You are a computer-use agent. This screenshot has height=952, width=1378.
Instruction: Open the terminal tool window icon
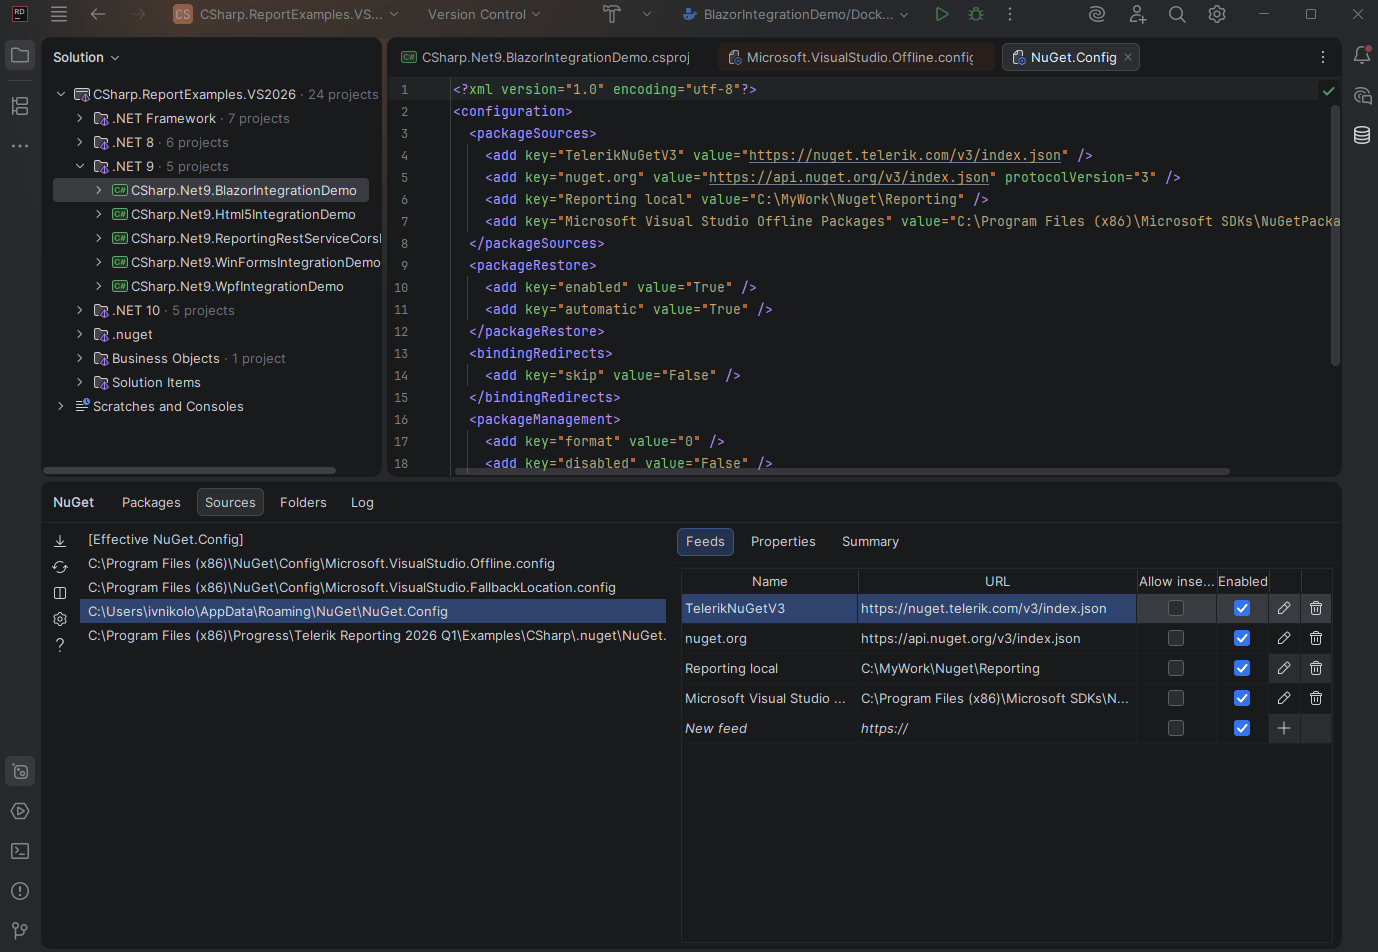[20, 851]
